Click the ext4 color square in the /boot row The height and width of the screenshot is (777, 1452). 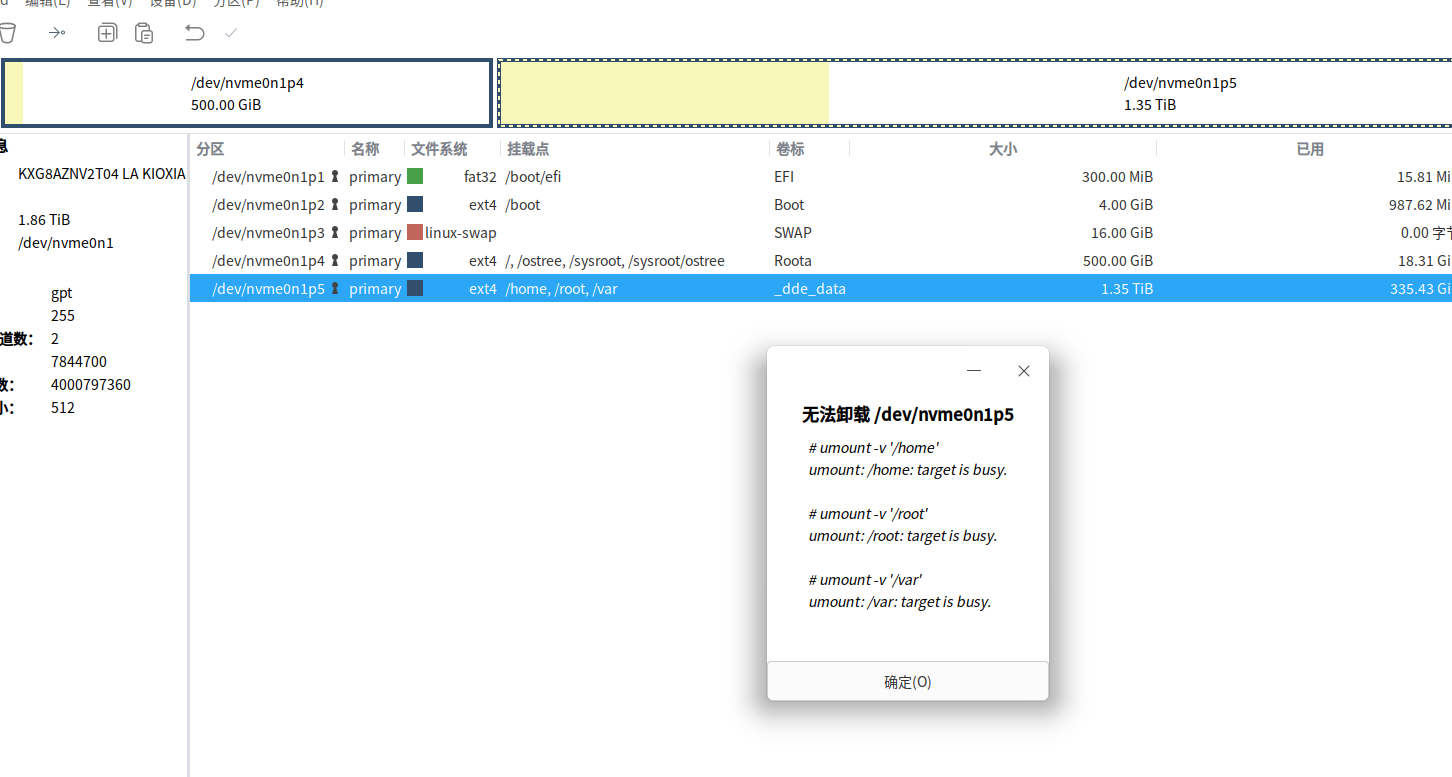coord(415,204)
